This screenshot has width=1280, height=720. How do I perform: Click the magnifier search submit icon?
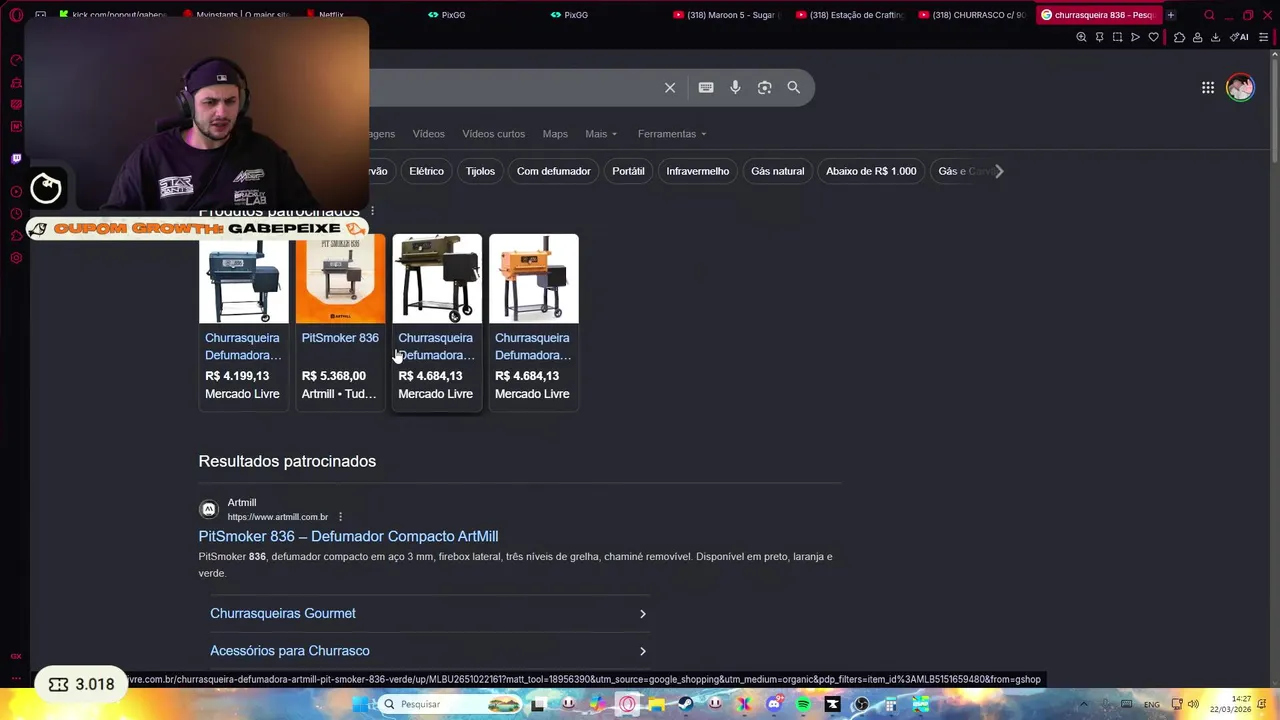coord(793,88)
